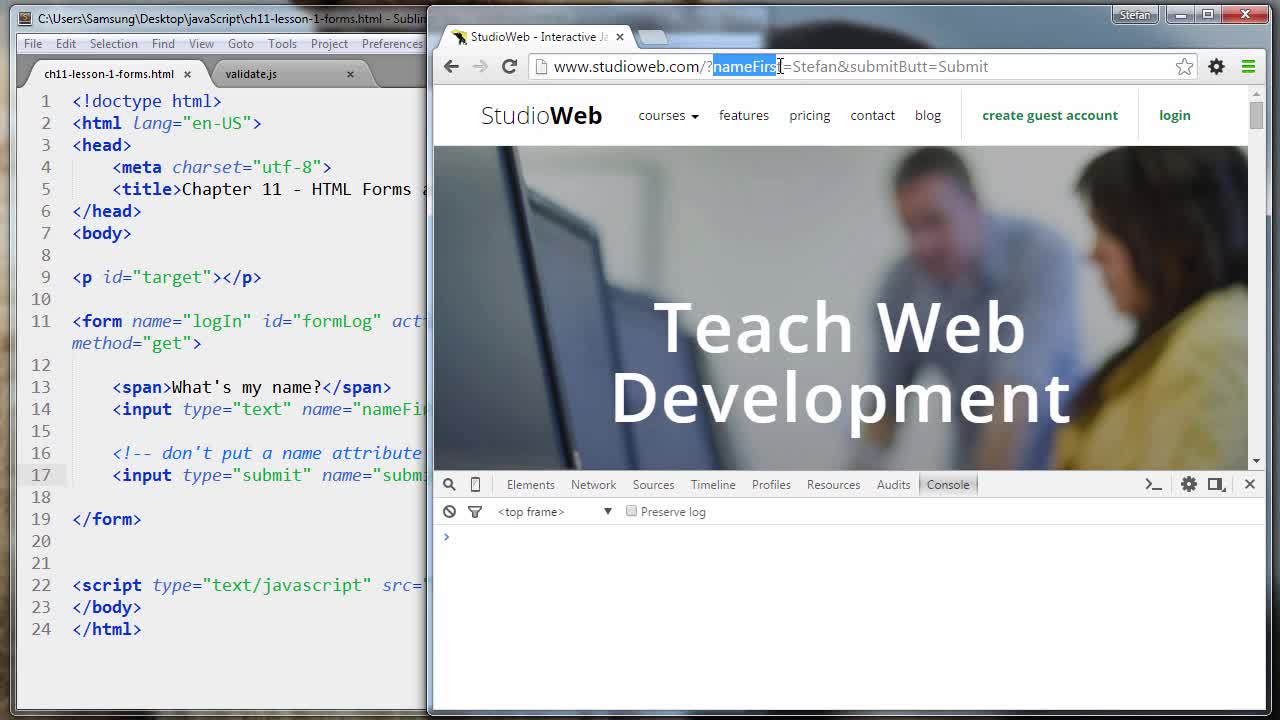Open the View menu in Sublime Text
This screenshot has height=720, width=1280.
tap(201, 44)
